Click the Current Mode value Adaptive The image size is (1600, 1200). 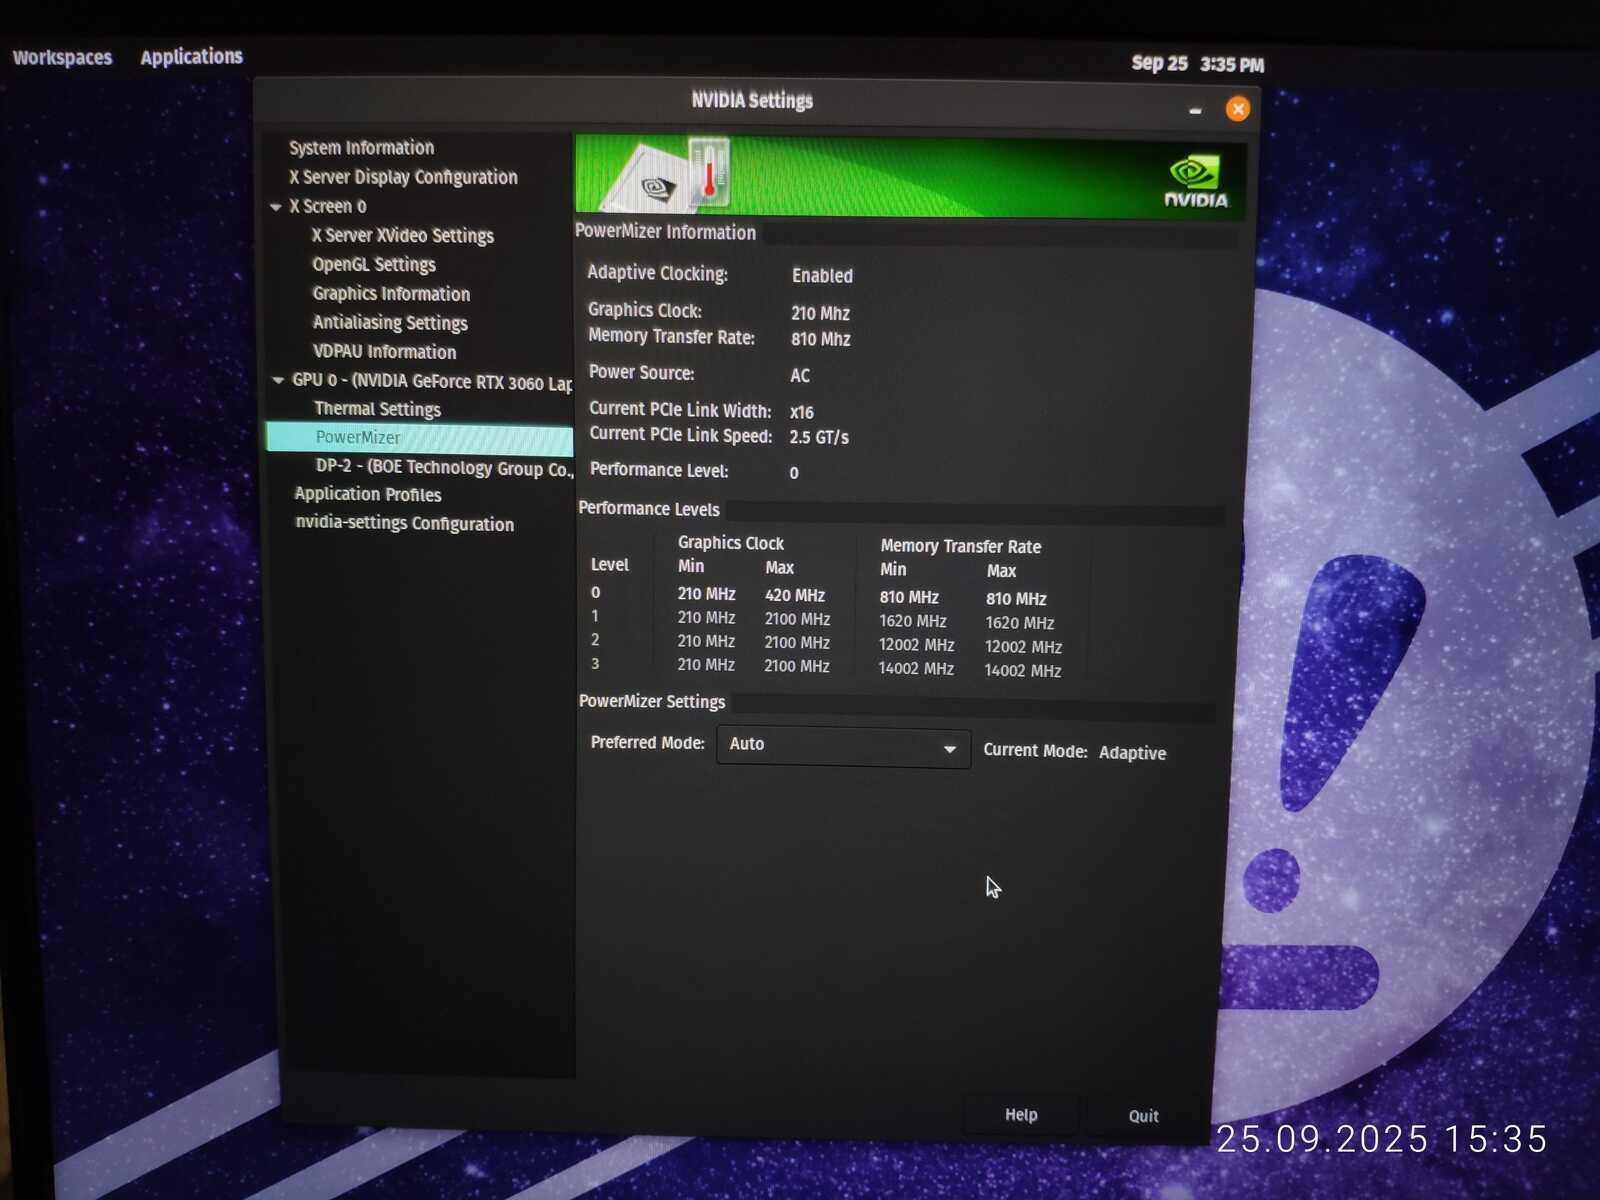pyautogui.click(x=1132, y=753)
